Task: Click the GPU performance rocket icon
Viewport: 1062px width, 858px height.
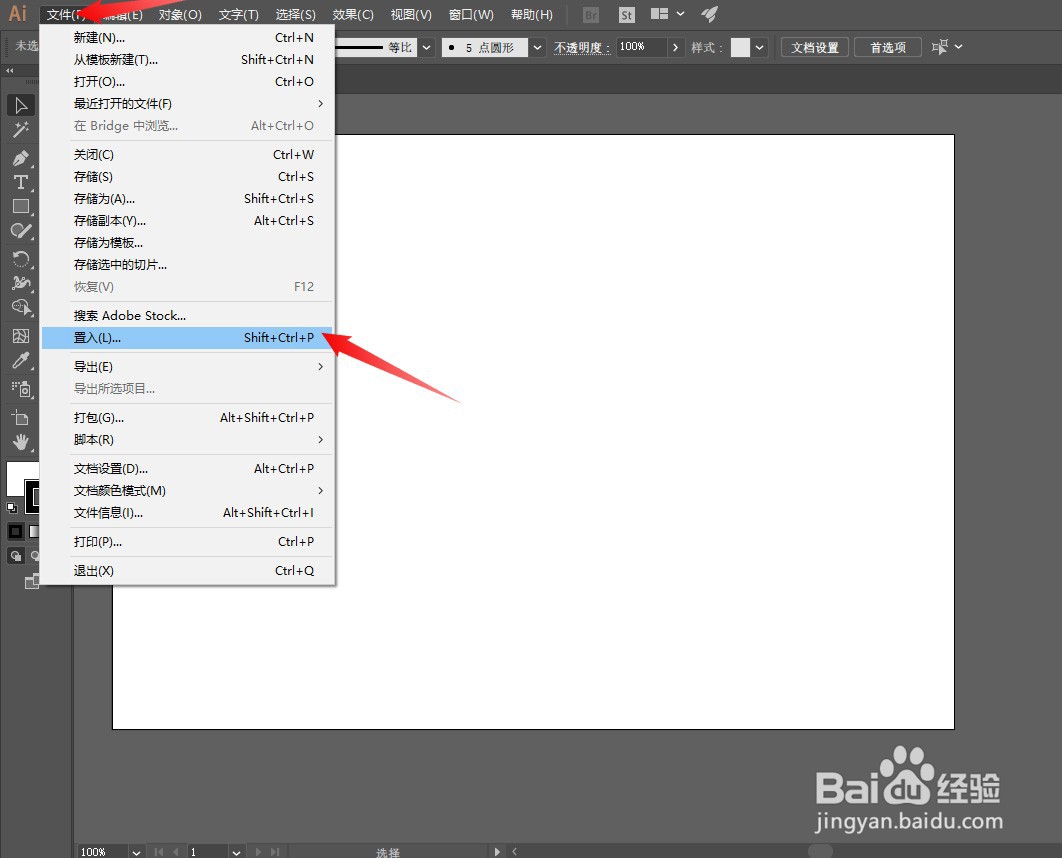Action: point(709,14)
